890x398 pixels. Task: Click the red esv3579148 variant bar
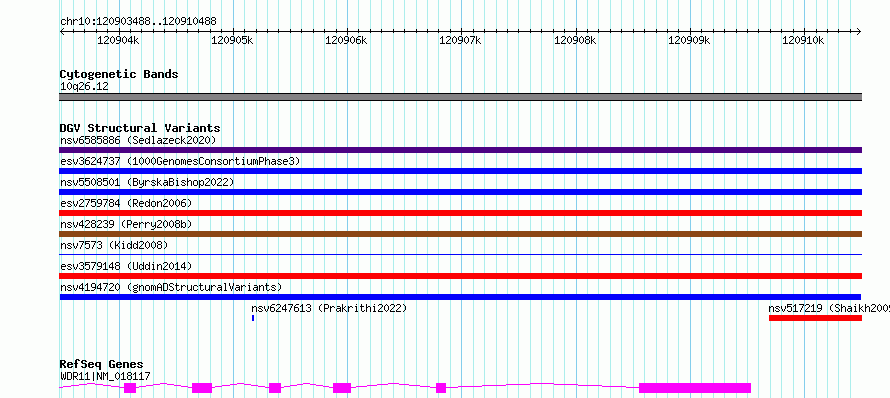(x=460, y=276)
